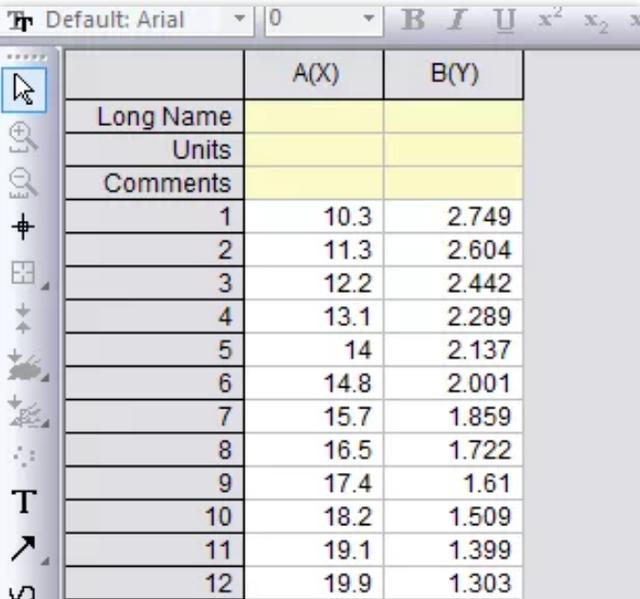Select column B(Y) header
Screen dimensions: 640x599
pyautogui.click(x=453, y=75)
